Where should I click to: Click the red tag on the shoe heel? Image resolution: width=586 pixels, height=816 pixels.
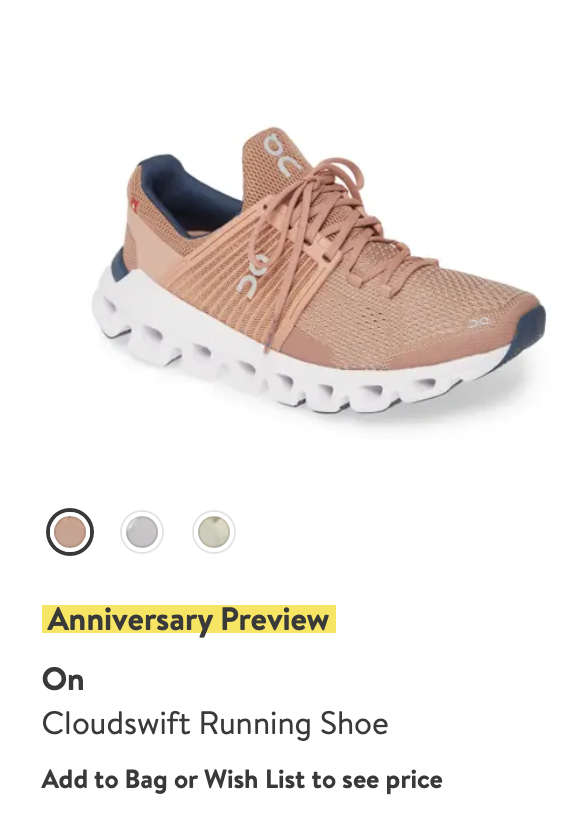click(x=135, y=205)
